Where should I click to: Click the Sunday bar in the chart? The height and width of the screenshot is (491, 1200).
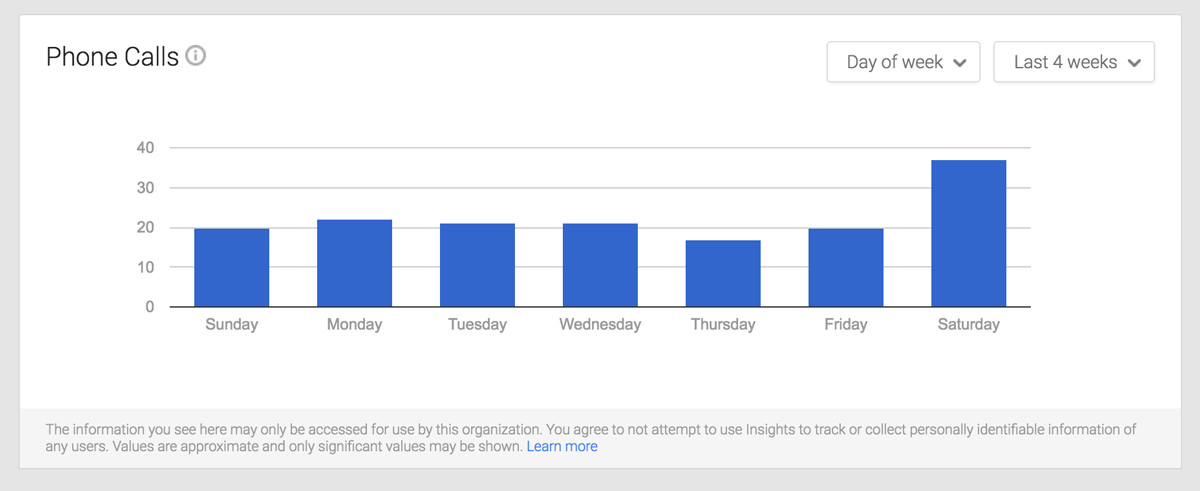[x=231, y=267]
